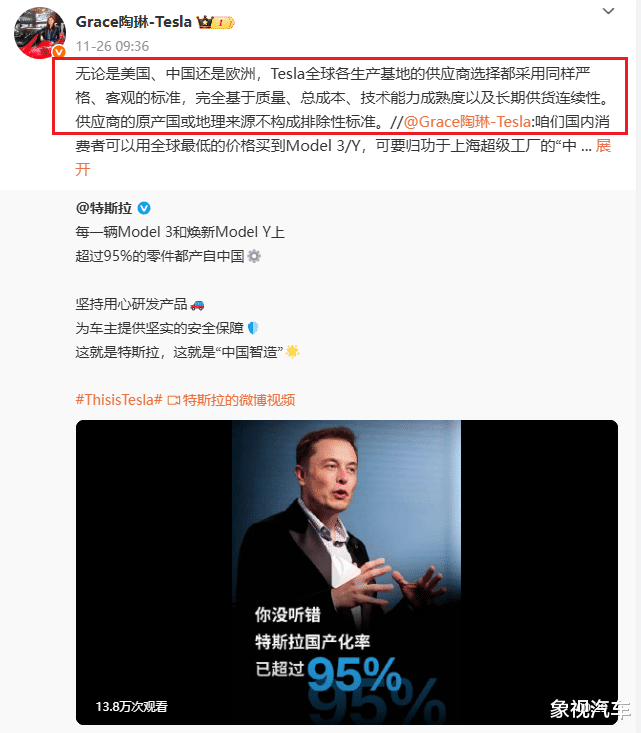The image size is (641, 733).
Task: Click the @Grace陶琳-Tesla mention in post
Action: click(467, 122)
